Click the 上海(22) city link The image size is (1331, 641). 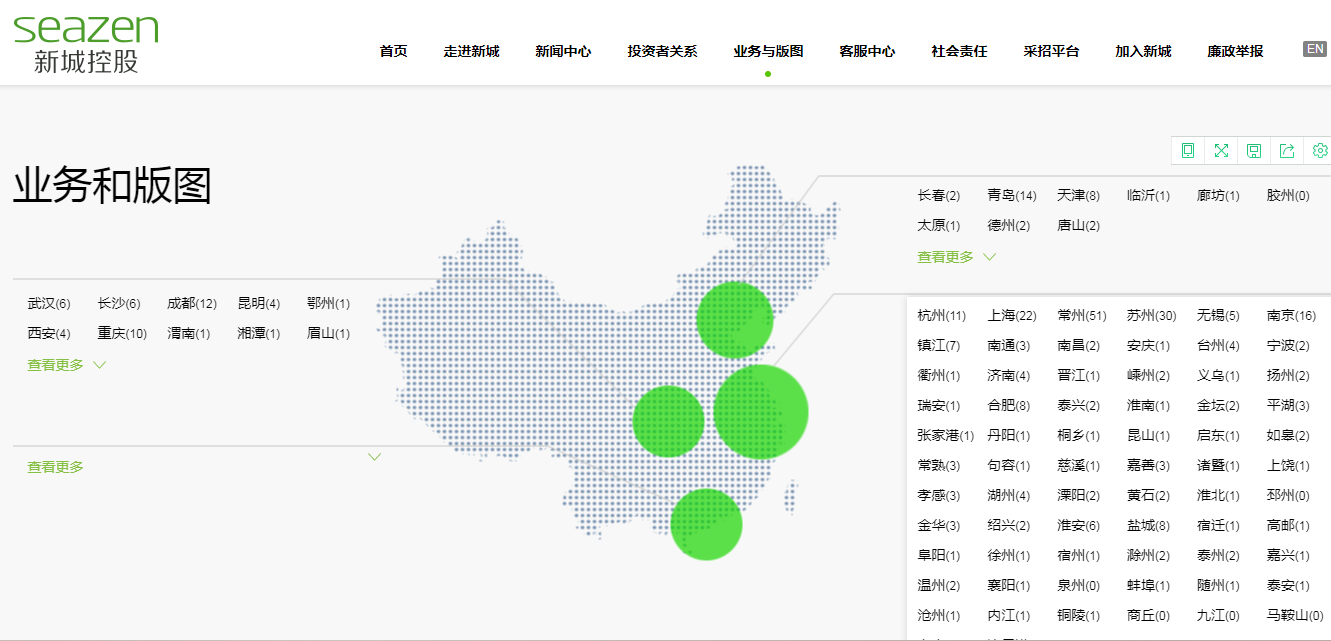tap(1011, 316)
